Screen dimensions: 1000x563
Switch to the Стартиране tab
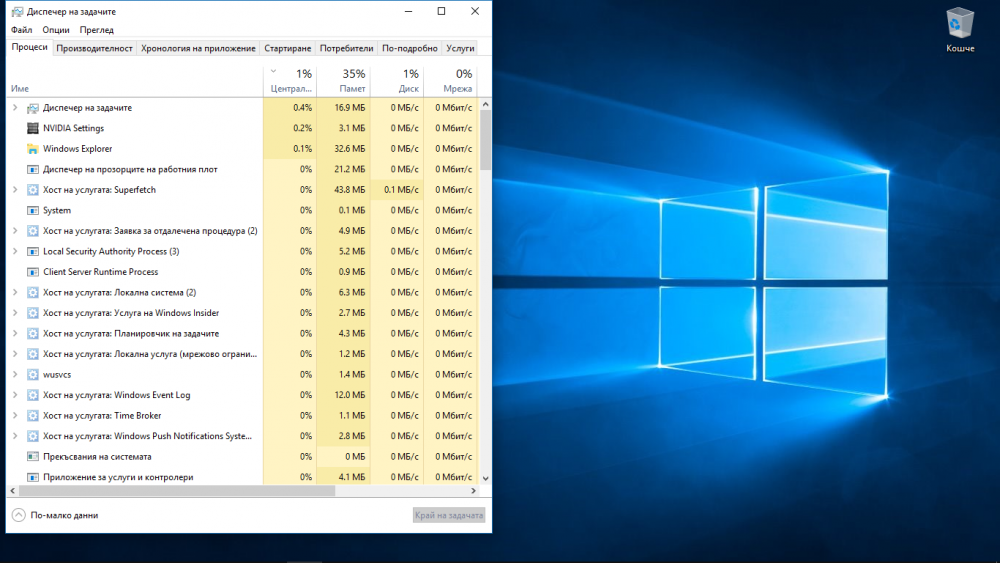pos(288,48)
